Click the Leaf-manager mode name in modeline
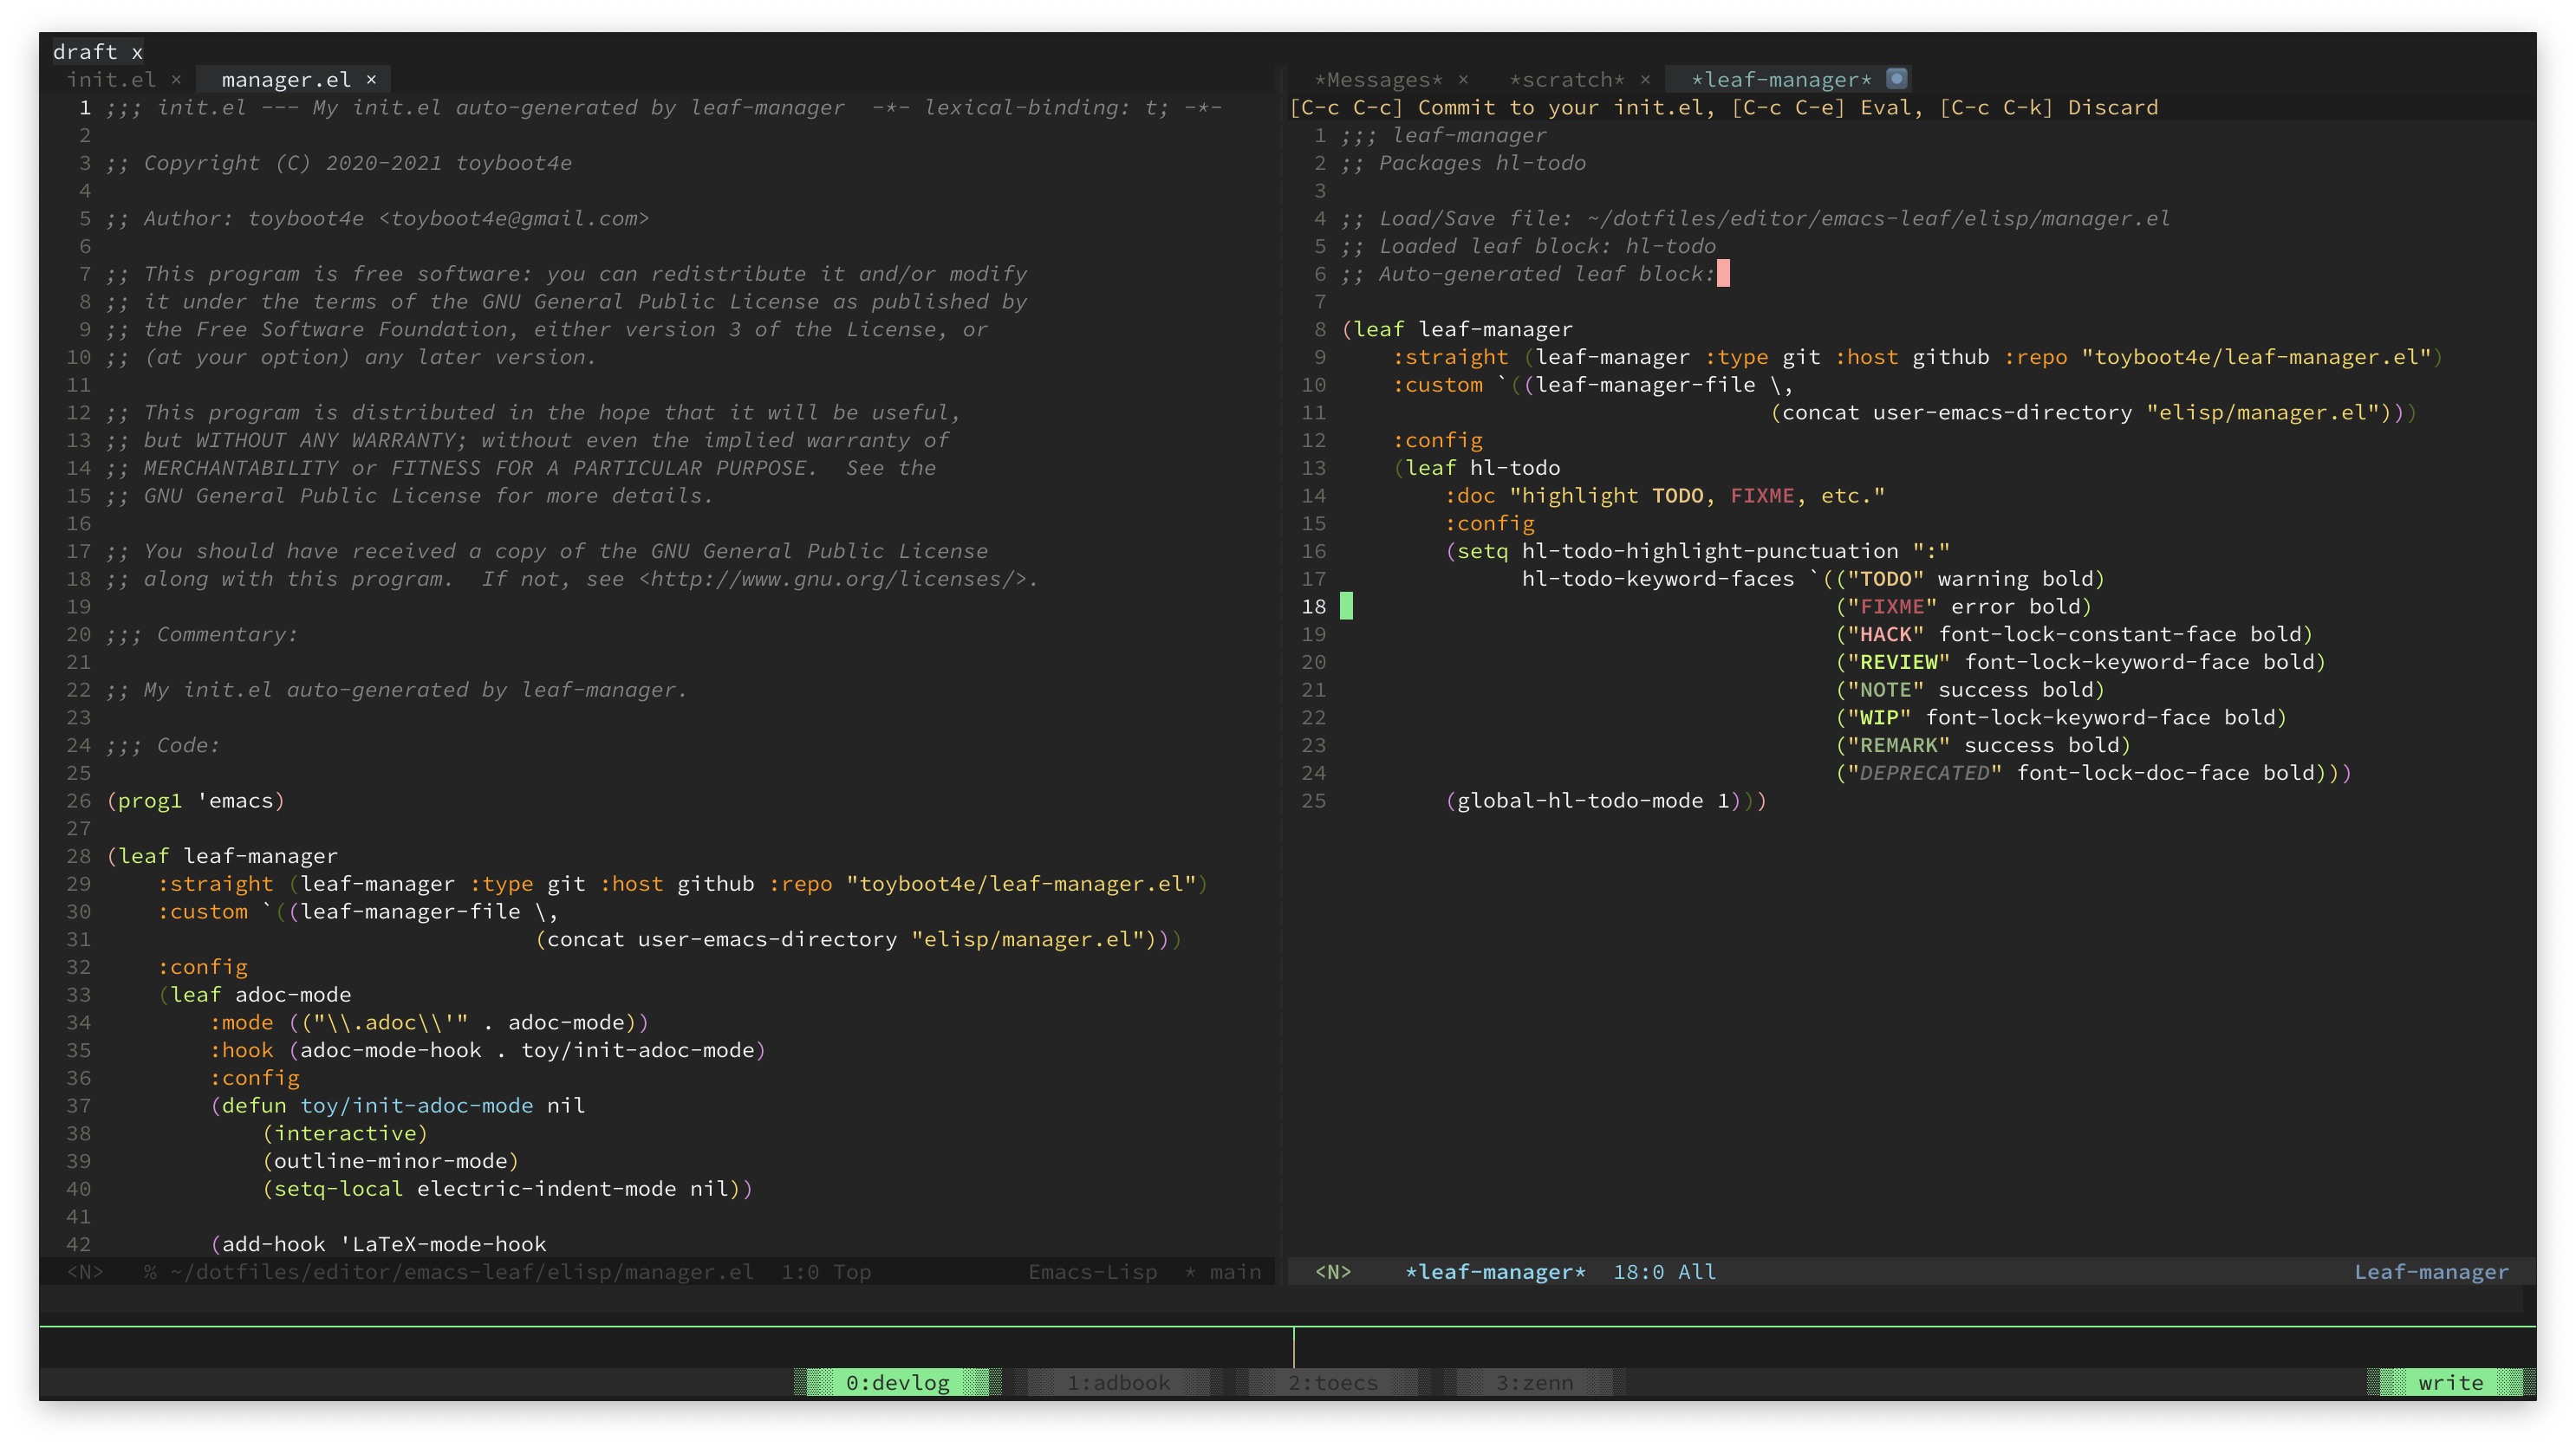The width and height of the screenshot is (2576, 1447). tap(2431, 1272)
